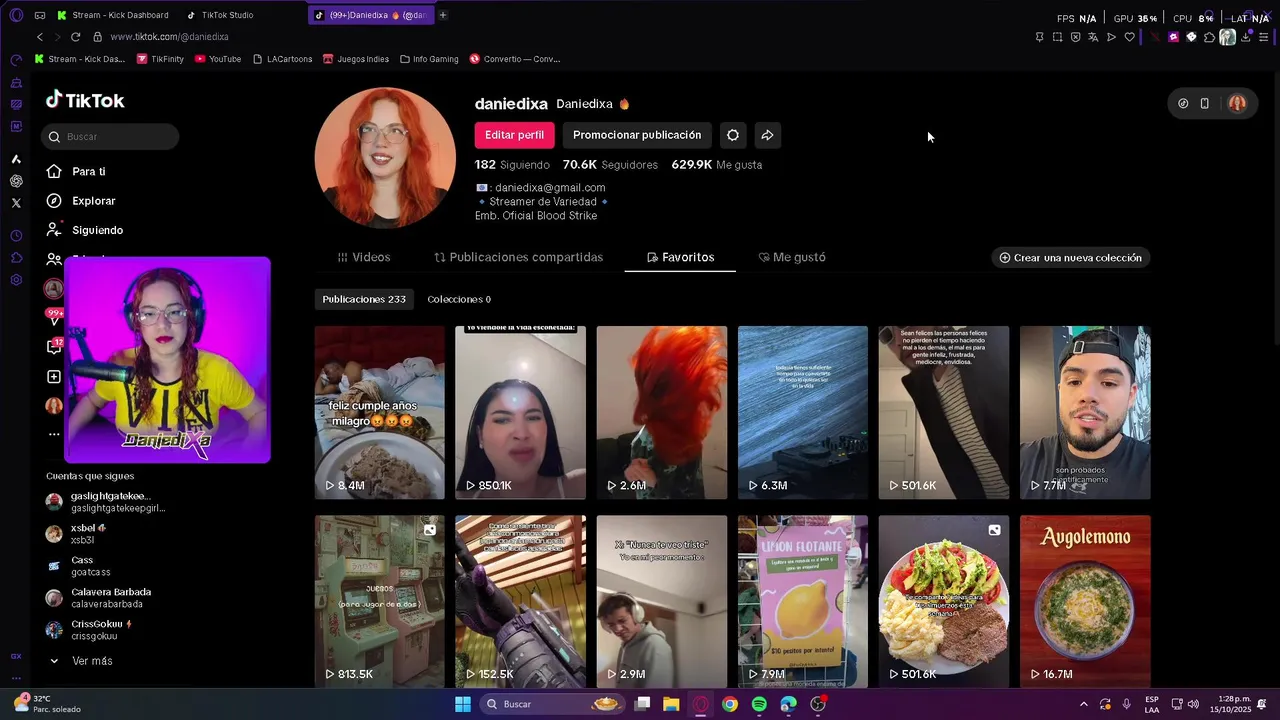Expand Ver más followed accounts
Viewport: 1280px width, 720px height.
(x=80, y=661)
